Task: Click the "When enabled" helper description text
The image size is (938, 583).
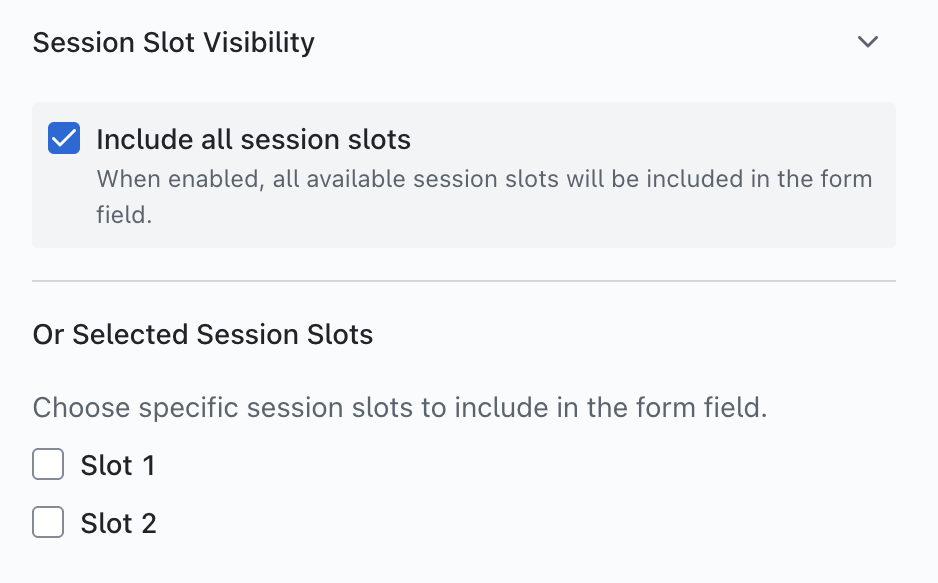Action: pyautogui.click(x=483, y=180)
